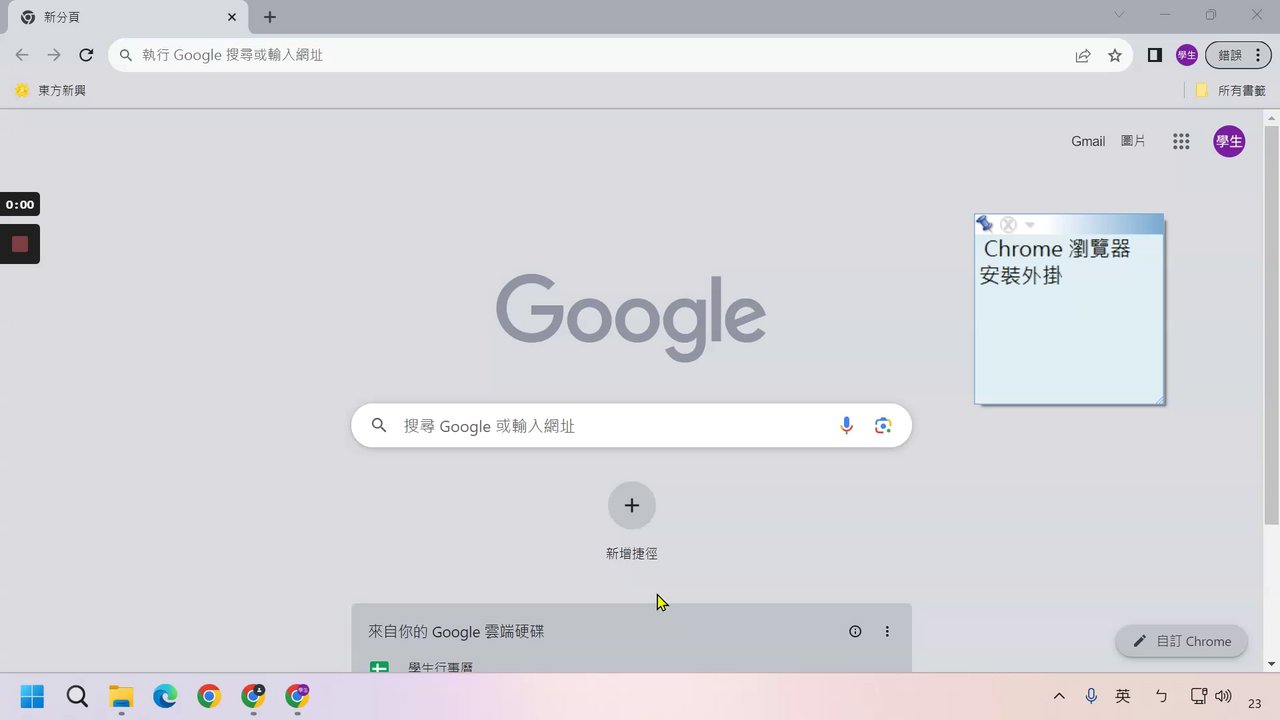Image resolution: width=1280 pixels, height=720 pixels.
Task: Open a new tab with plus
Action: coord(270,17)
